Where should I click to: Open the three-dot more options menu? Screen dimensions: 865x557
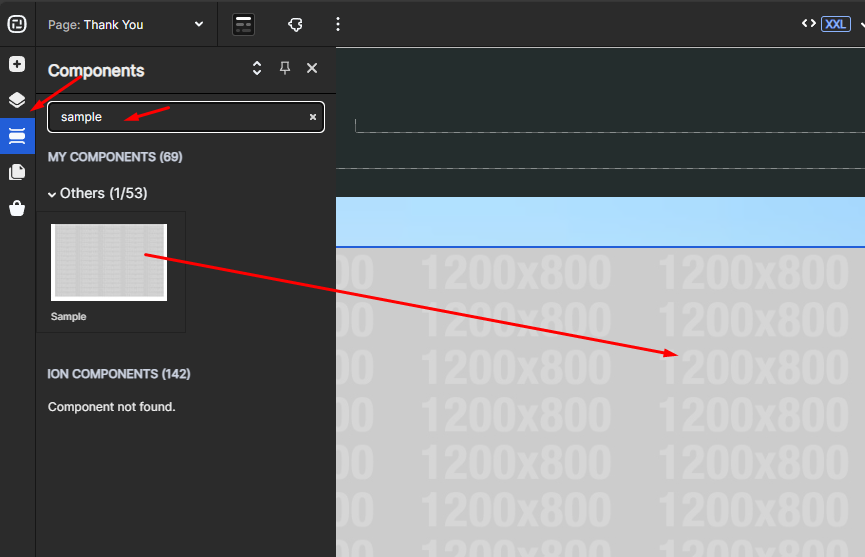pyautogui.click(x=338, y=24)
